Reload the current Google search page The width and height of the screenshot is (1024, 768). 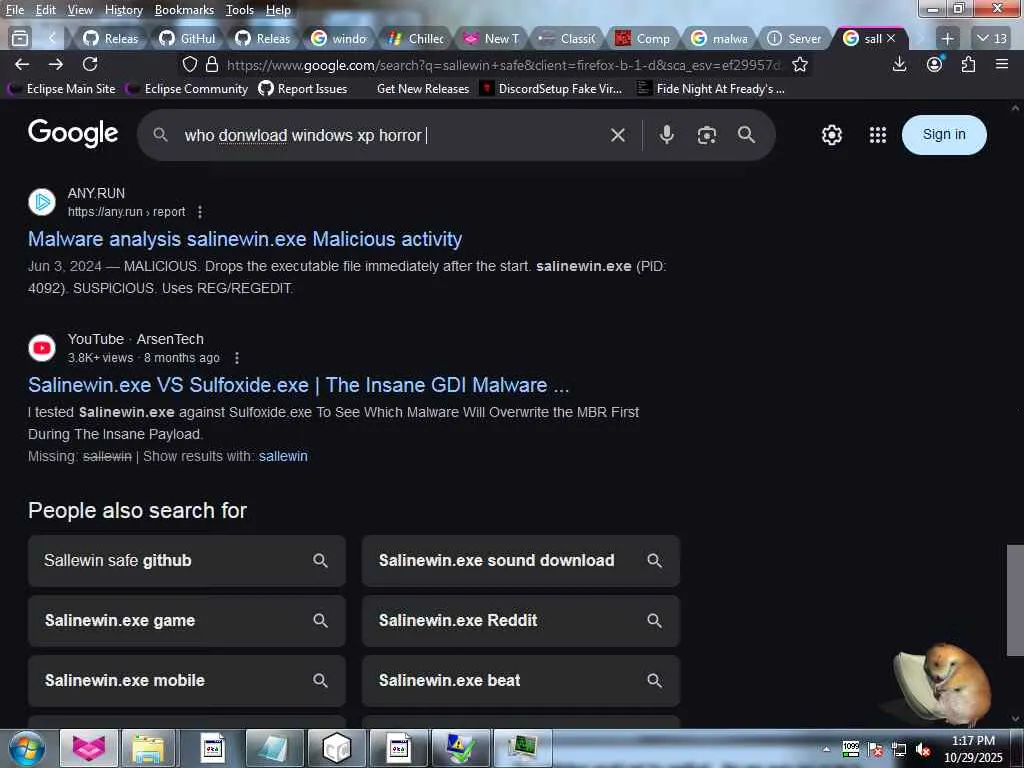point(90,64)
